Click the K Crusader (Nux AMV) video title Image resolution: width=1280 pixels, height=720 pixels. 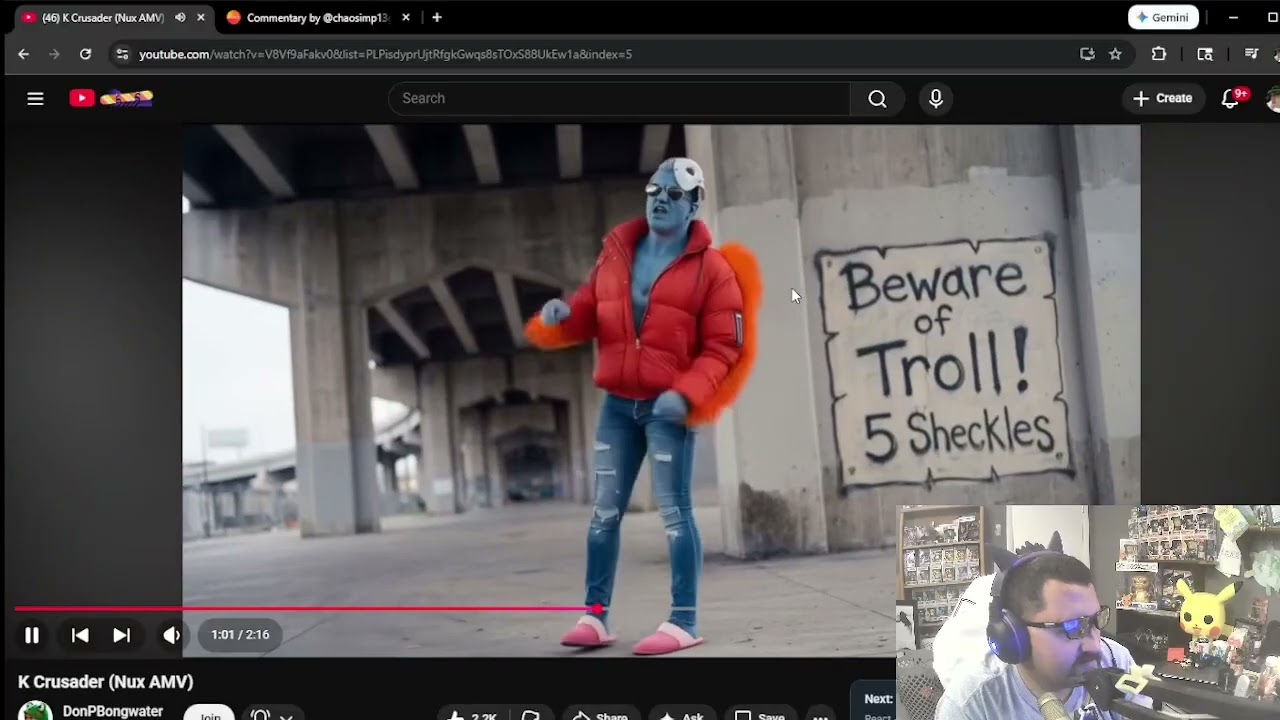106,682
